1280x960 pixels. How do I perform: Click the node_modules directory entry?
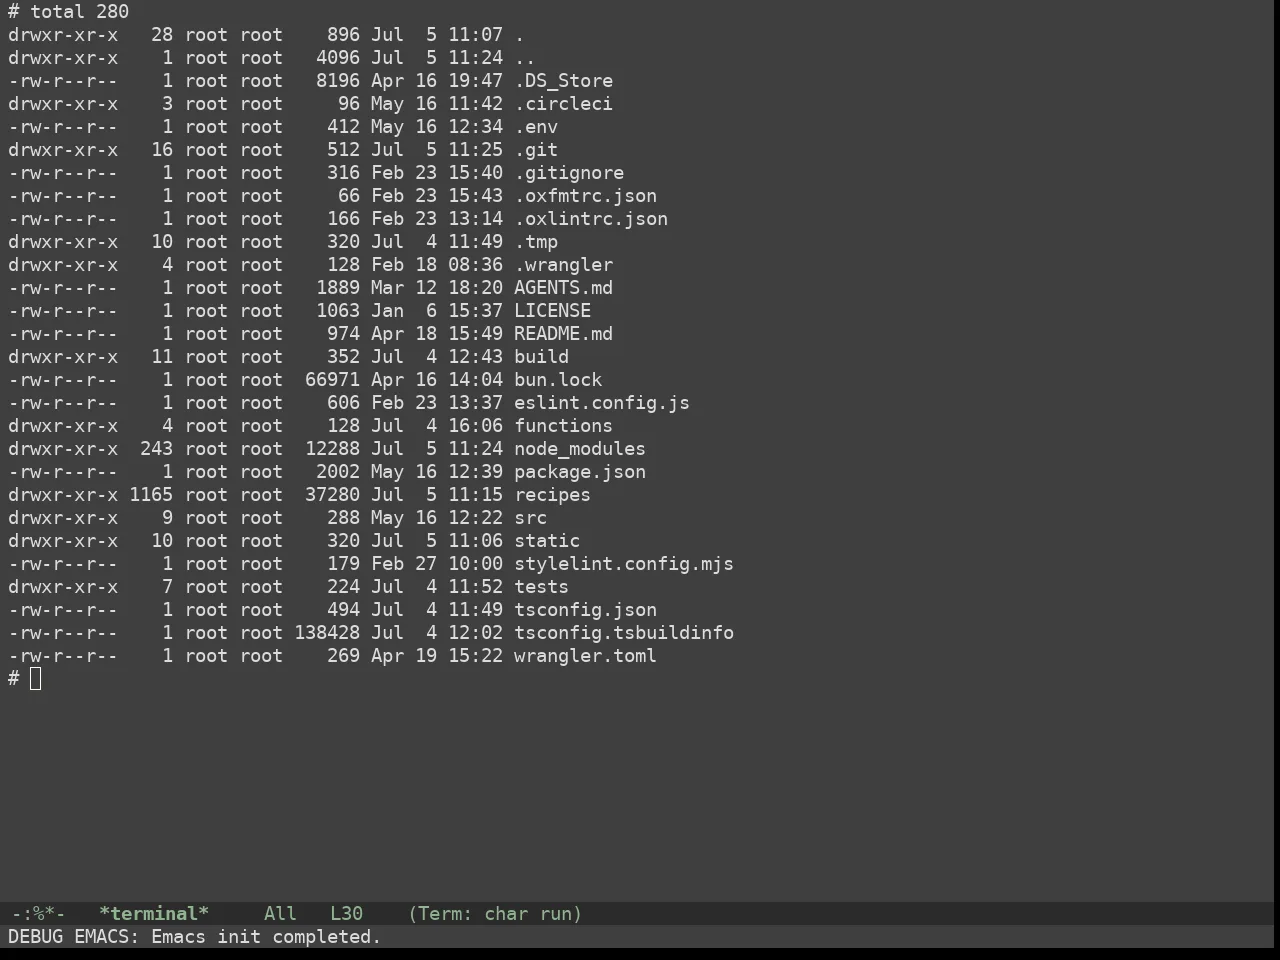point(580,449)
